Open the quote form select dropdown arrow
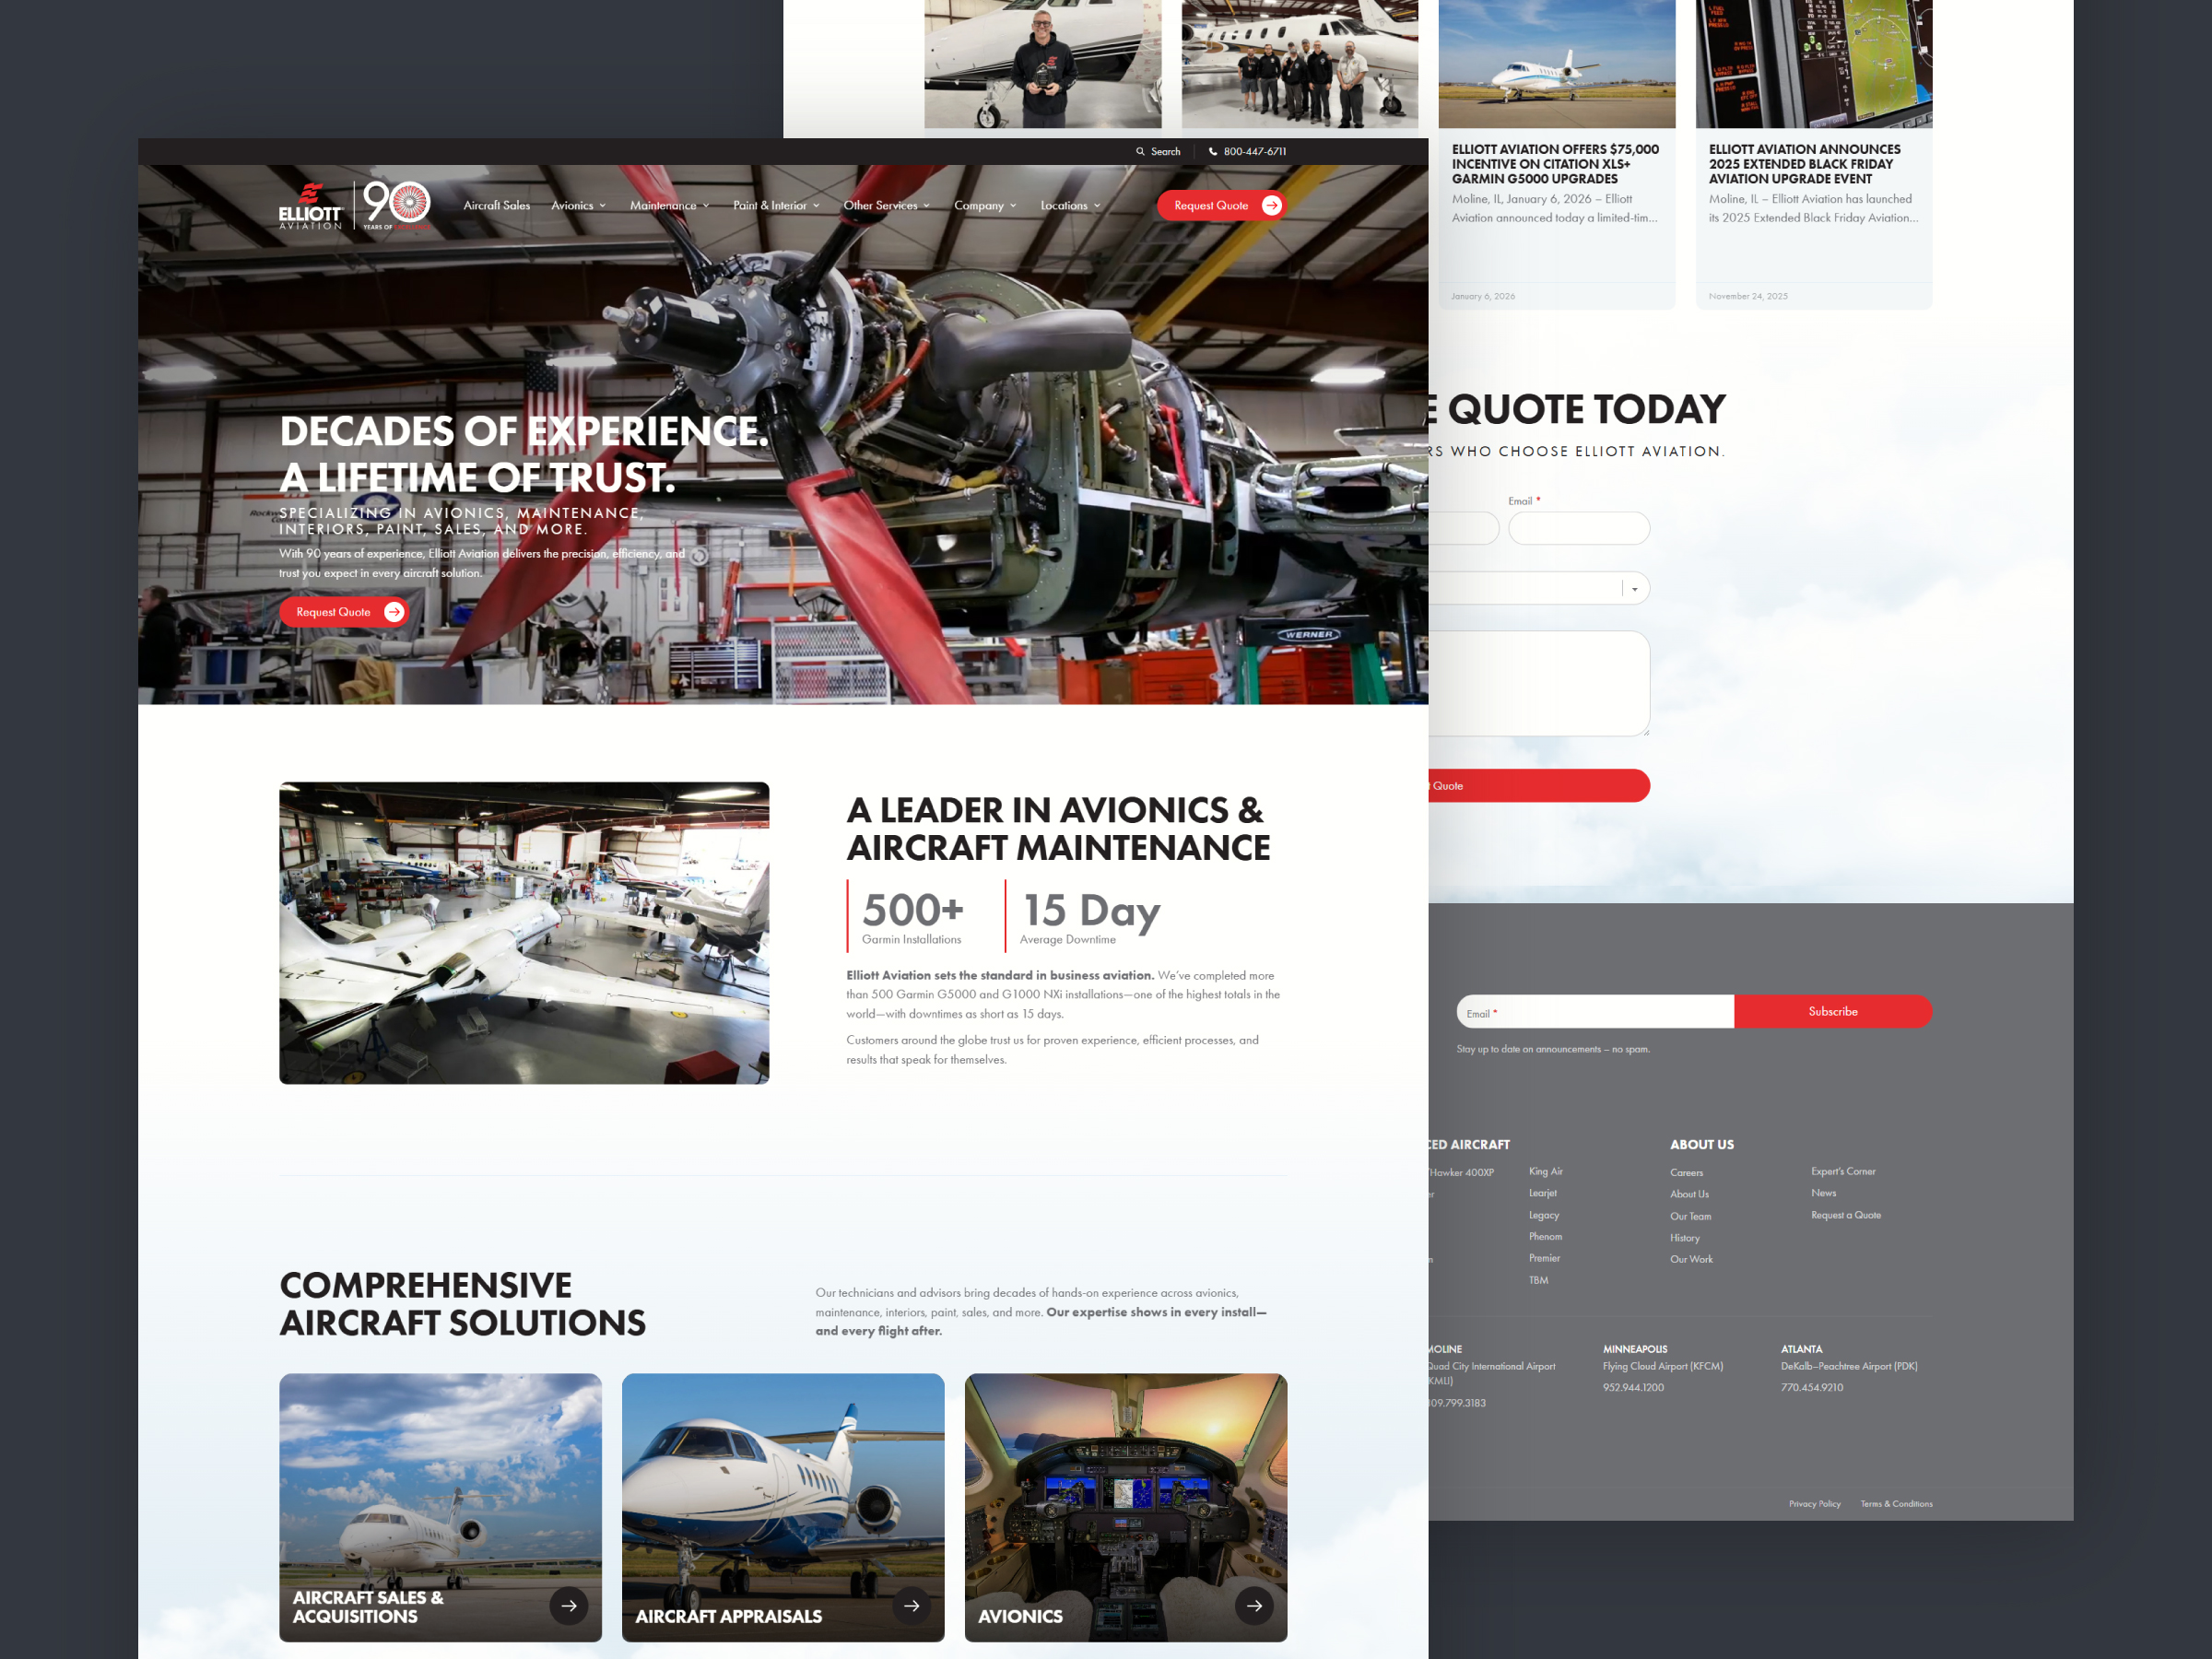The height and width of the screenshot is (1659, 2212). [x=1635, y=589]
